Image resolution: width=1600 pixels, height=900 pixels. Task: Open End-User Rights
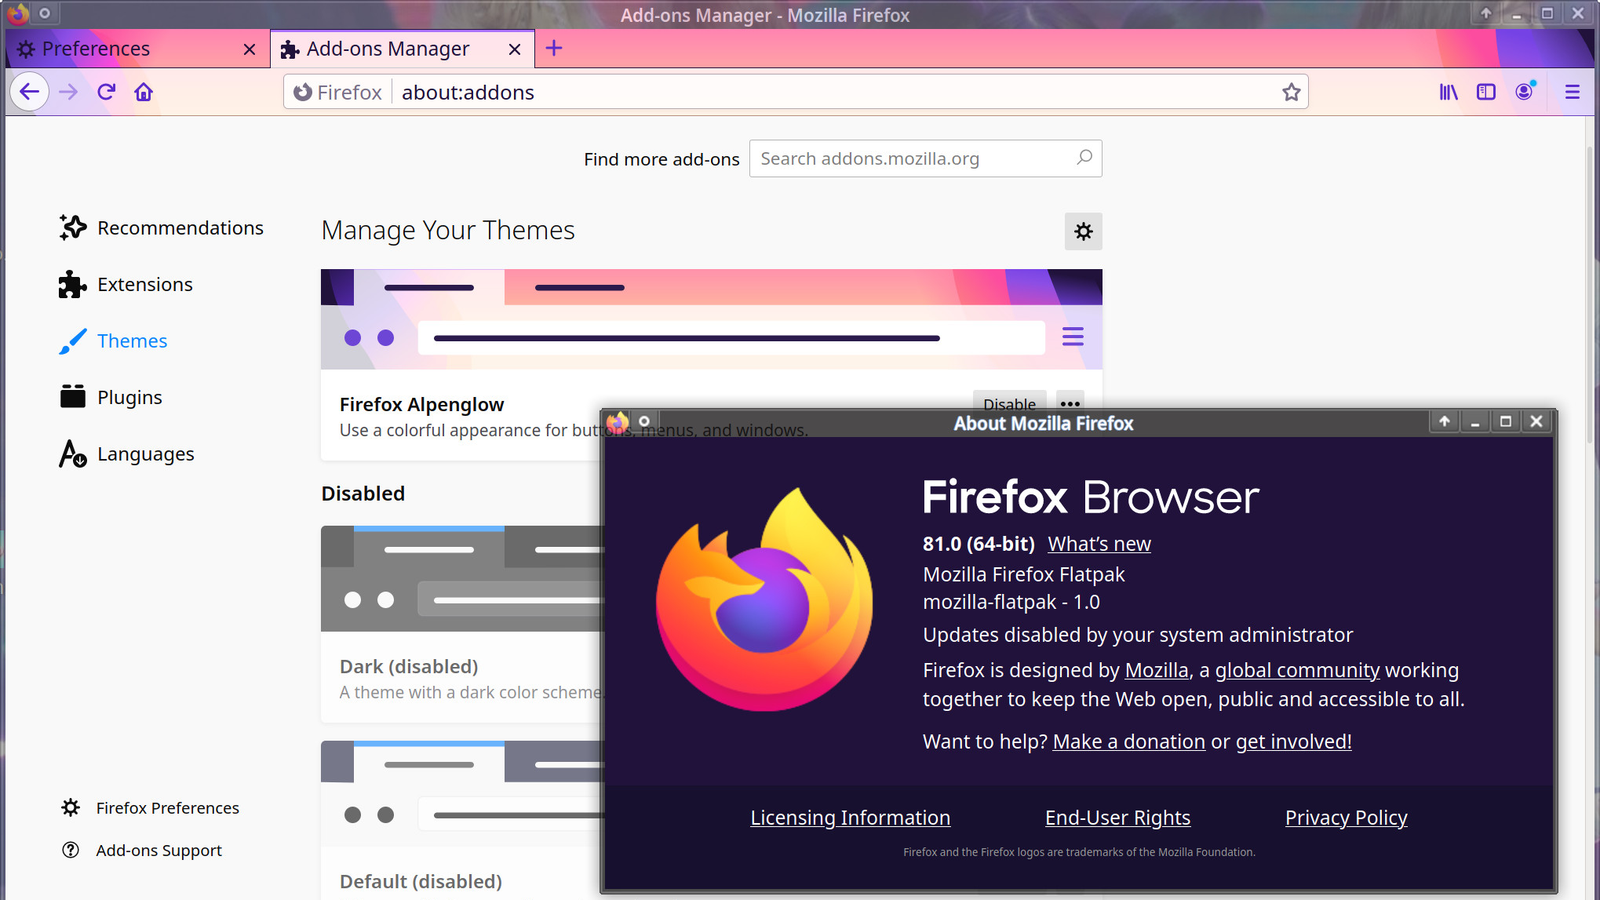tap(1118, 818)
